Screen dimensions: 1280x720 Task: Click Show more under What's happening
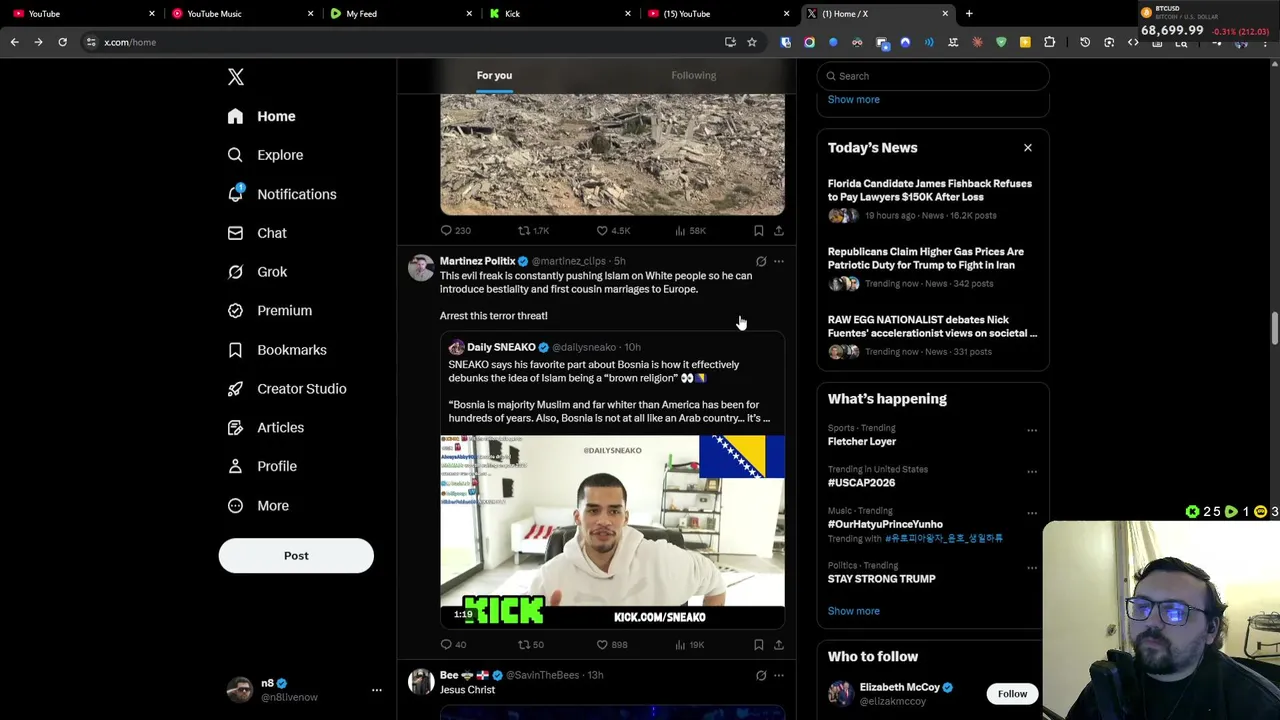coord(854,611)
